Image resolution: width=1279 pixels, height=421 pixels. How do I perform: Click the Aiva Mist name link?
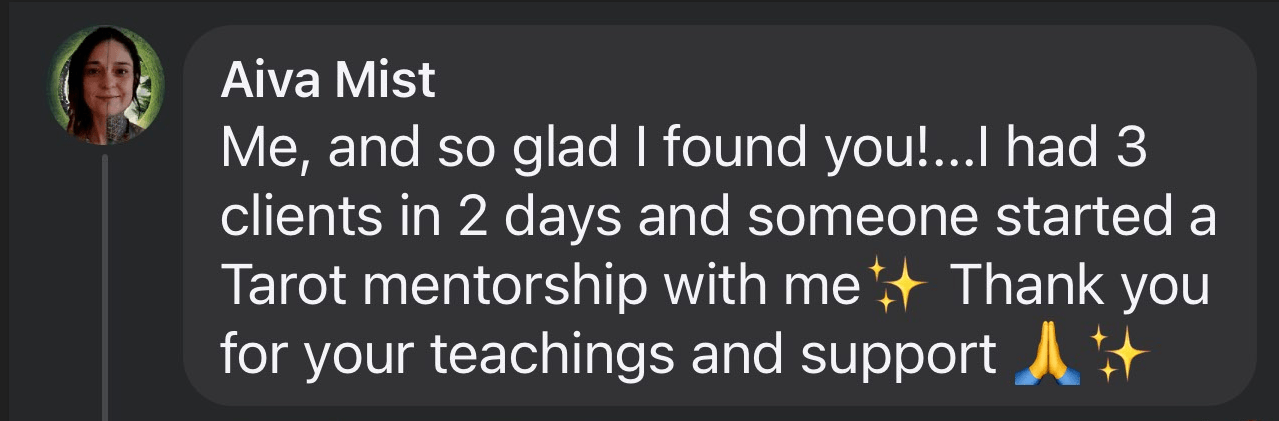point(328,81)
